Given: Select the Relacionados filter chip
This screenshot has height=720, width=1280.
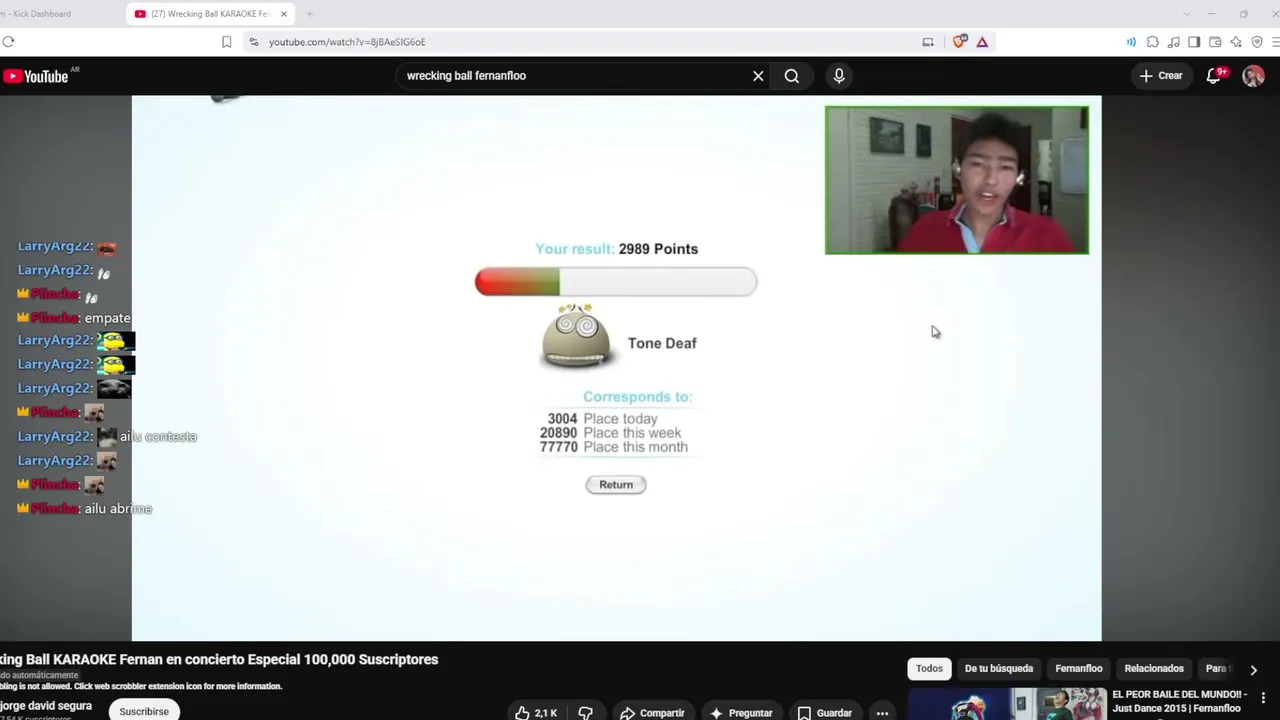Looking at the screenshot, I should tap(1154, 669).
